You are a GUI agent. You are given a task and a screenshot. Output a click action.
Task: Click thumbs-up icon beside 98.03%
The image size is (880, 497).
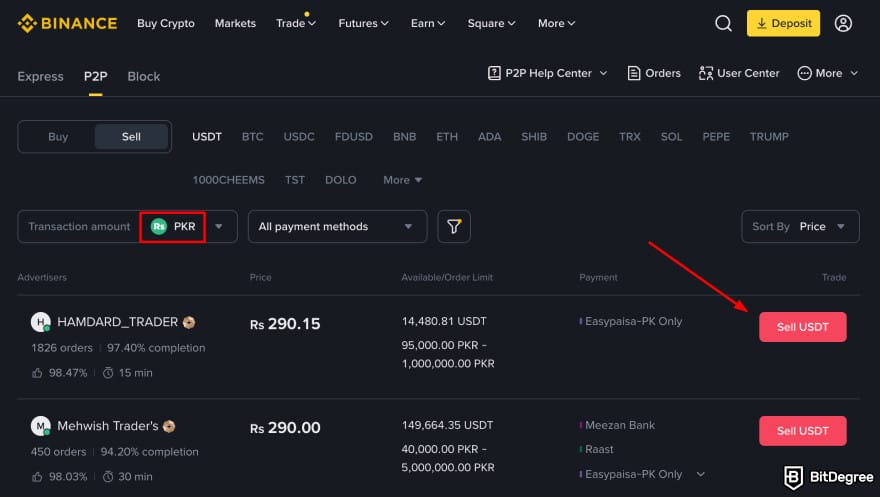tap(37, 477)
